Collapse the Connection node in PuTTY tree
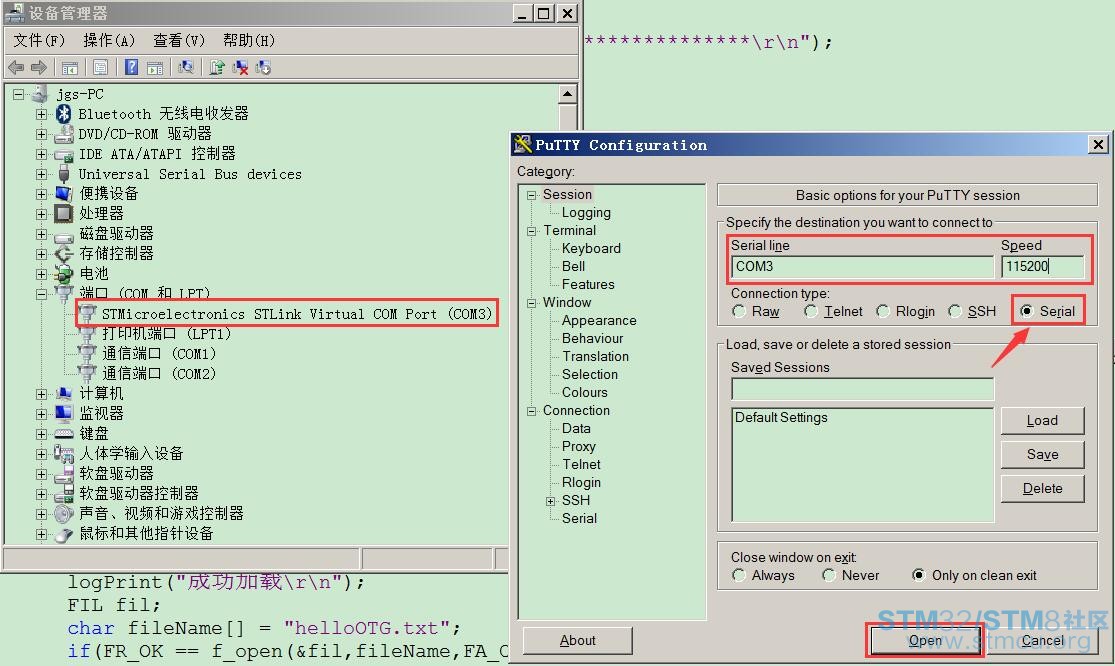 click(x=531, y=411)
